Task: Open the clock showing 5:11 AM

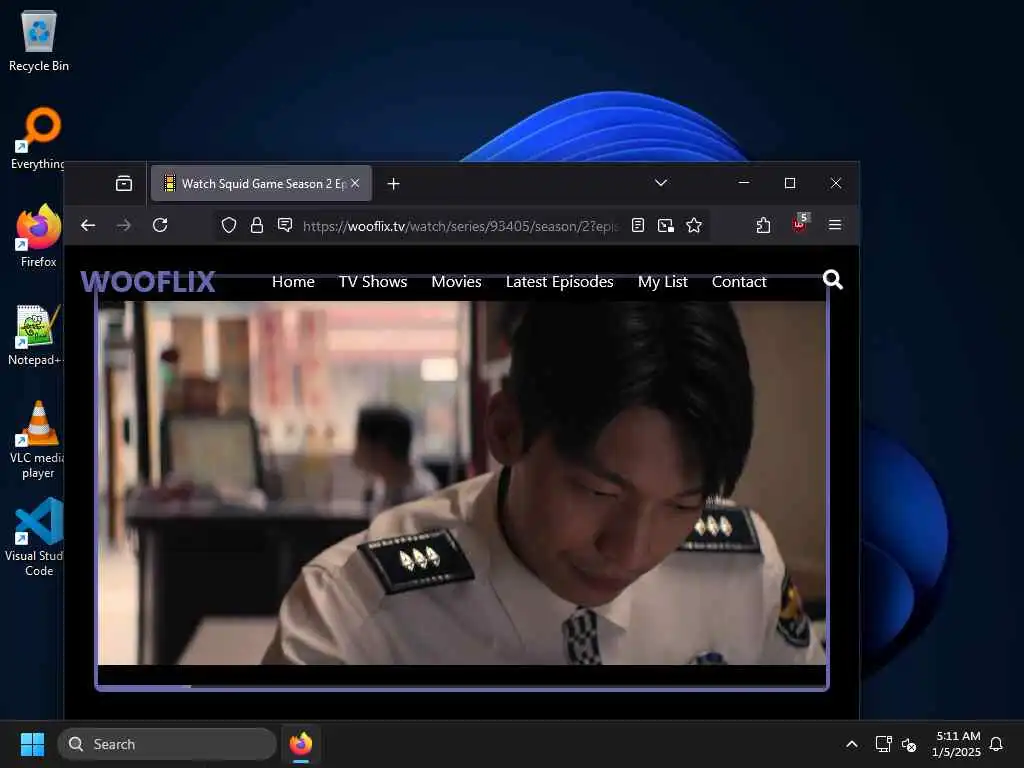Action: [957, 744]
